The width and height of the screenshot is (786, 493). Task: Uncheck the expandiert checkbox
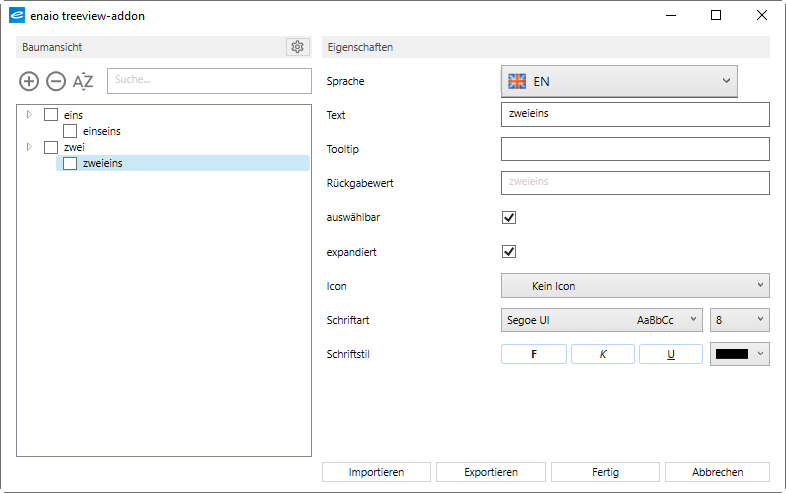pyautogui.click(x=509, y=251)
